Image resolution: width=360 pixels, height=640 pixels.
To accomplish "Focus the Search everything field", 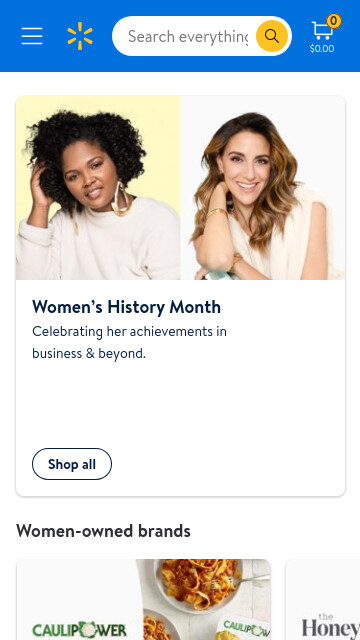I will [x=188, y=36].
